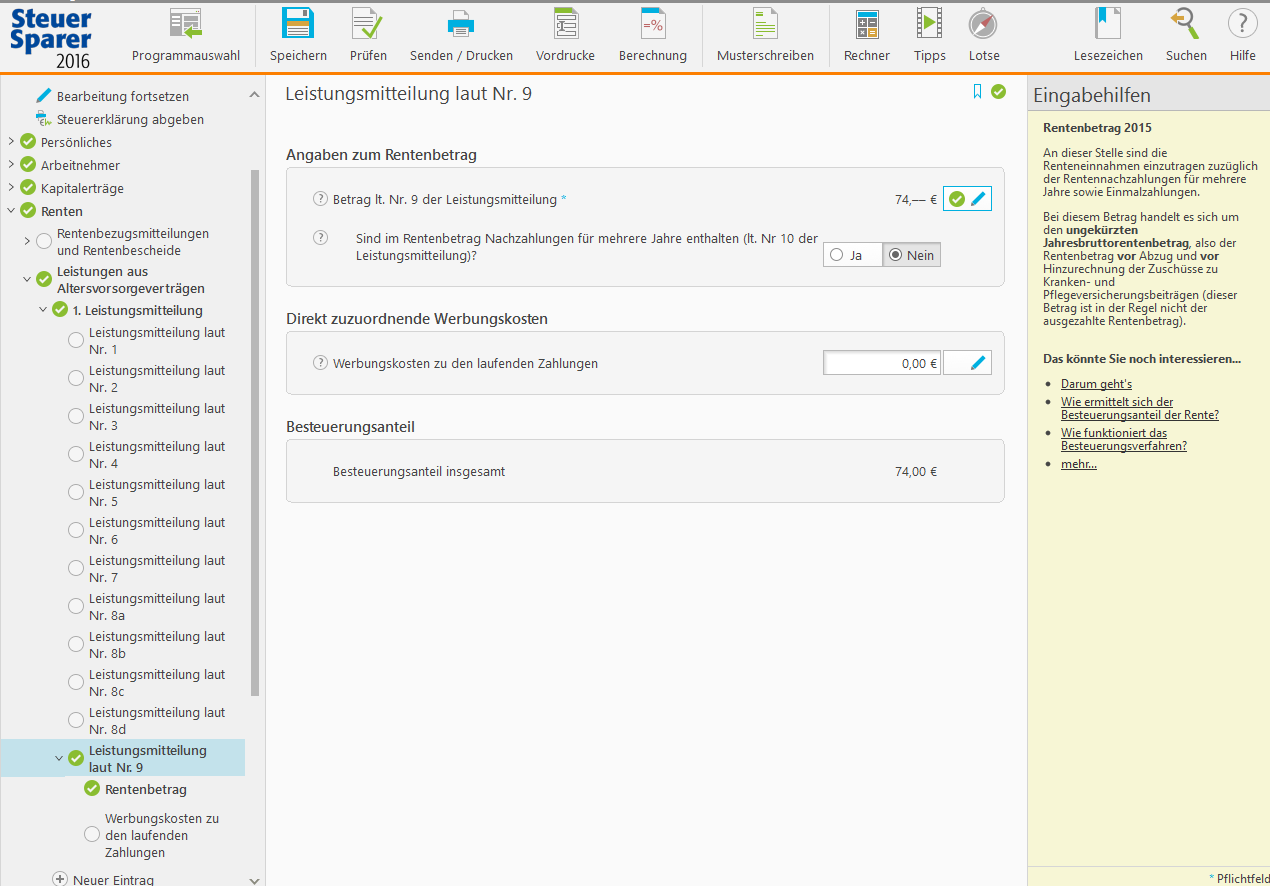Click the Werbungskosten amount input field
The image size is (1270, 886).
pos(882,363)
